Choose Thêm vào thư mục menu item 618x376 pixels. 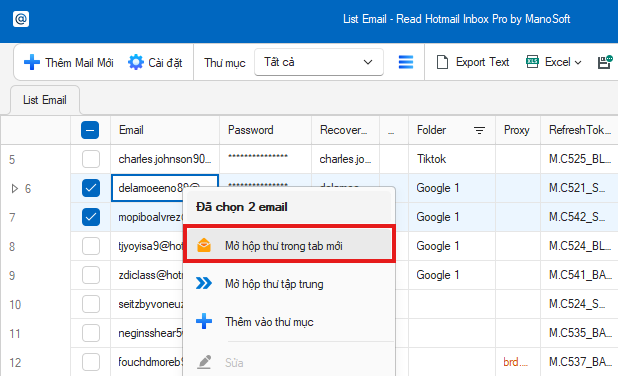[289, 322]
